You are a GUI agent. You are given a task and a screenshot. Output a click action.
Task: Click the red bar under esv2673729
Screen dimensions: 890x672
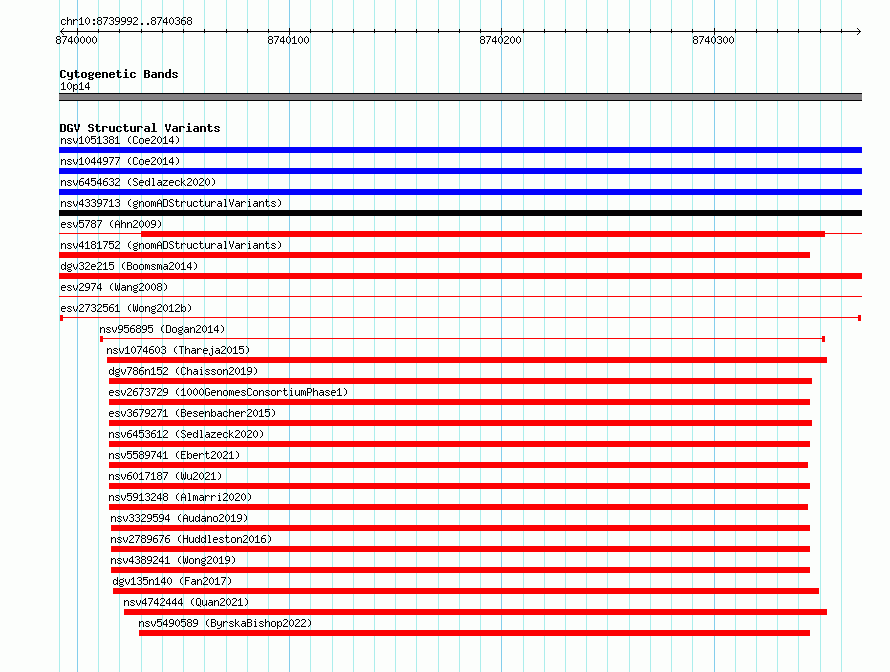pyautogui.click(x=459, y=402)
